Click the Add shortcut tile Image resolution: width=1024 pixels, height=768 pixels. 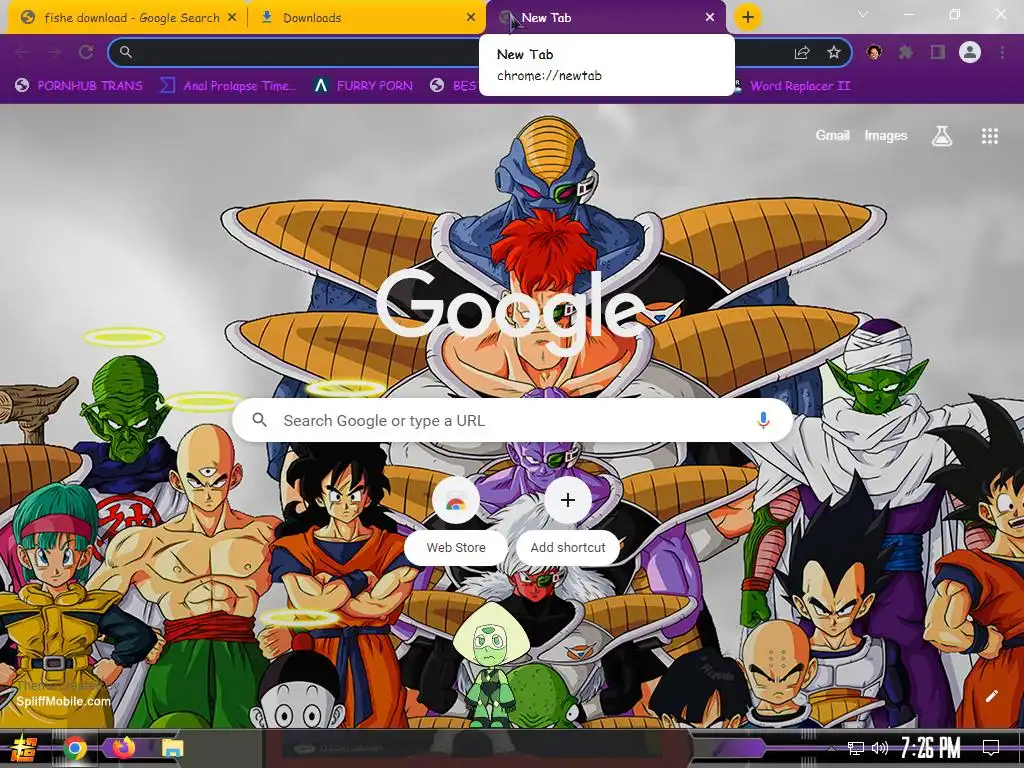pos(568,522)
